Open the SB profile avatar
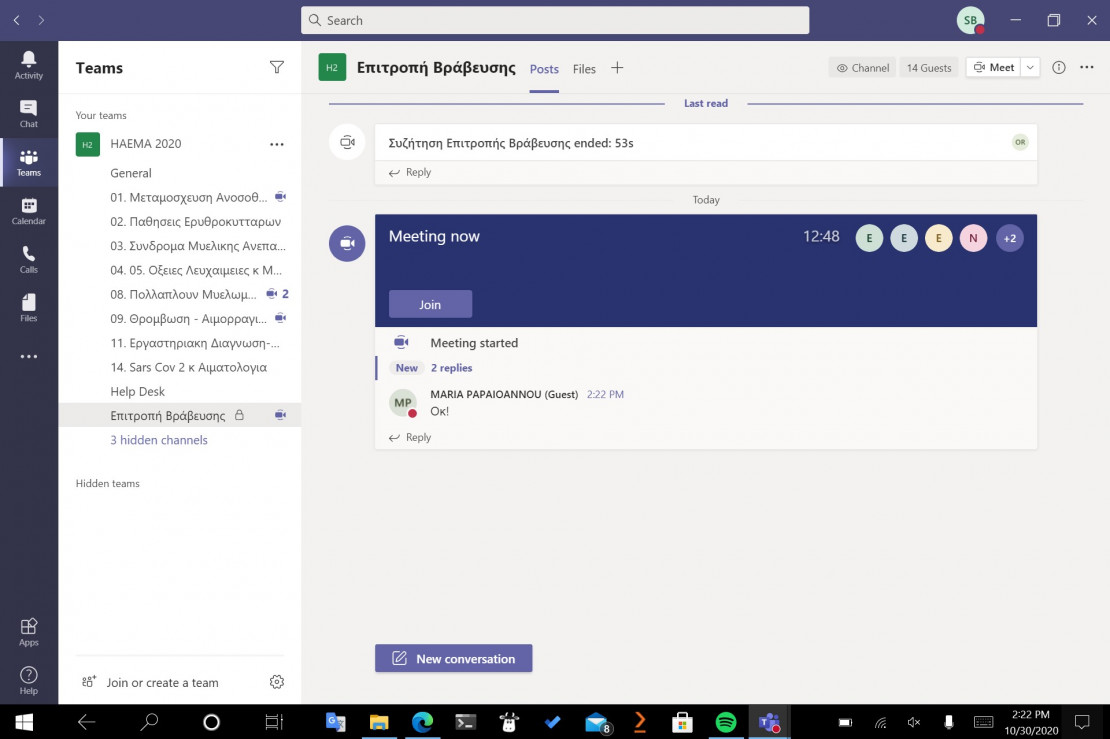This screenshot has height=739, width=1110. pos(971,21)
